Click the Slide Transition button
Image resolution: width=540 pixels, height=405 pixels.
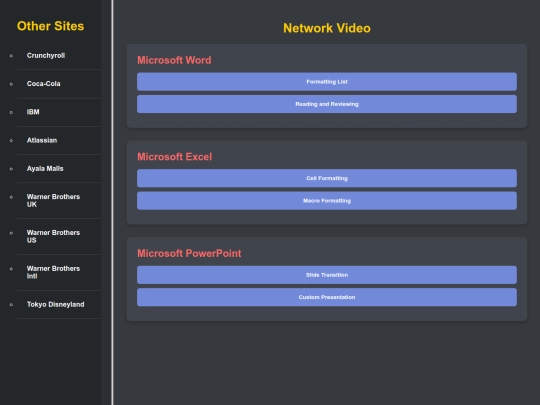point(327,275)
